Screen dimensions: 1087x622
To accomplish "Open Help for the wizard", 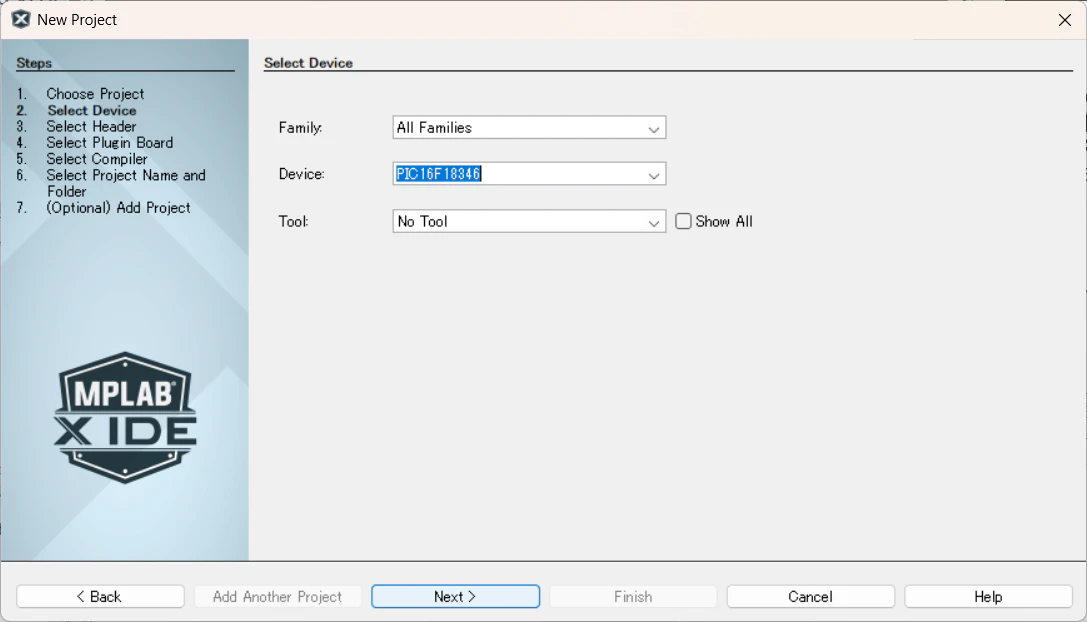I will [x=988, y=596].
